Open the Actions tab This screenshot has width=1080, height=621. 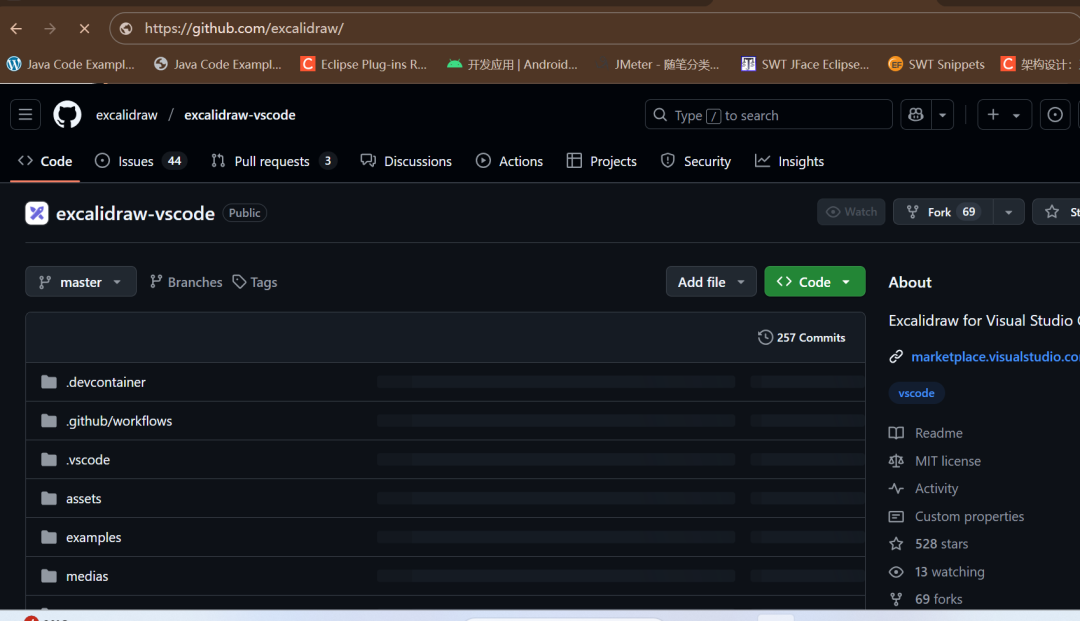[510, 161]
